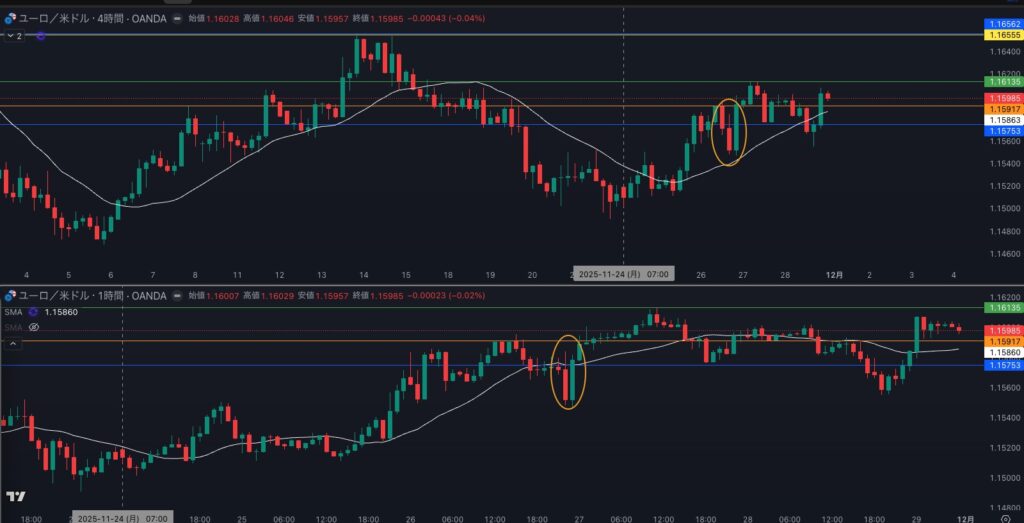Click the EUR/USD flag icon in 4-hour chart
Viewport: 1024px width, 523px height.
[x=10, y=19]
